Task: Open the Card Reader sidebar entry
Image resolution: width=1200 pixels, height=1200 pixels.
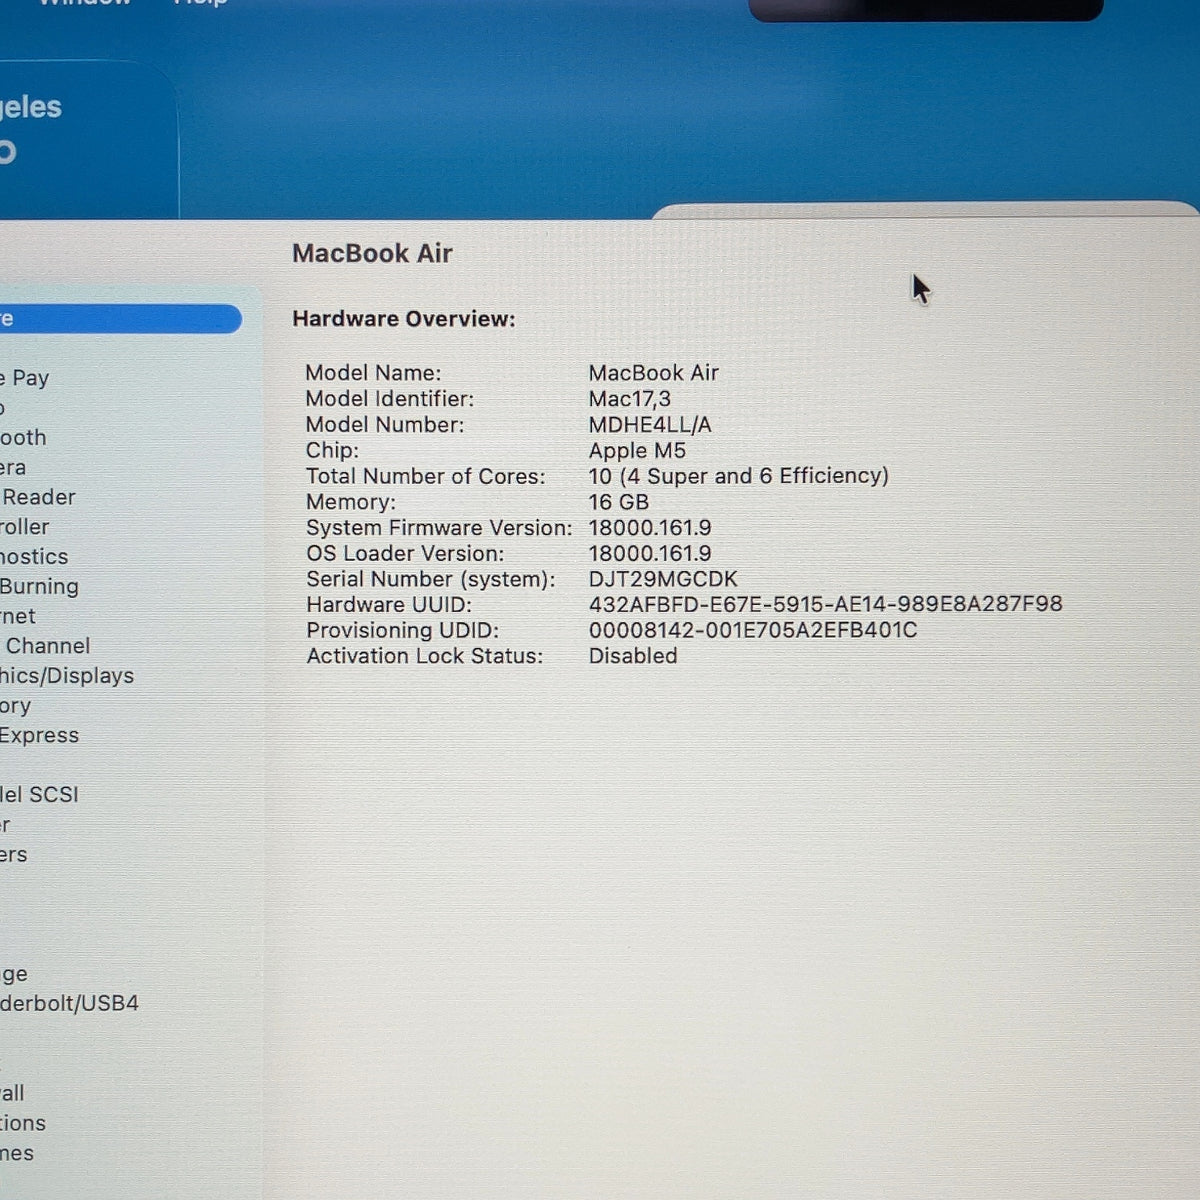Action: point(38,497)
